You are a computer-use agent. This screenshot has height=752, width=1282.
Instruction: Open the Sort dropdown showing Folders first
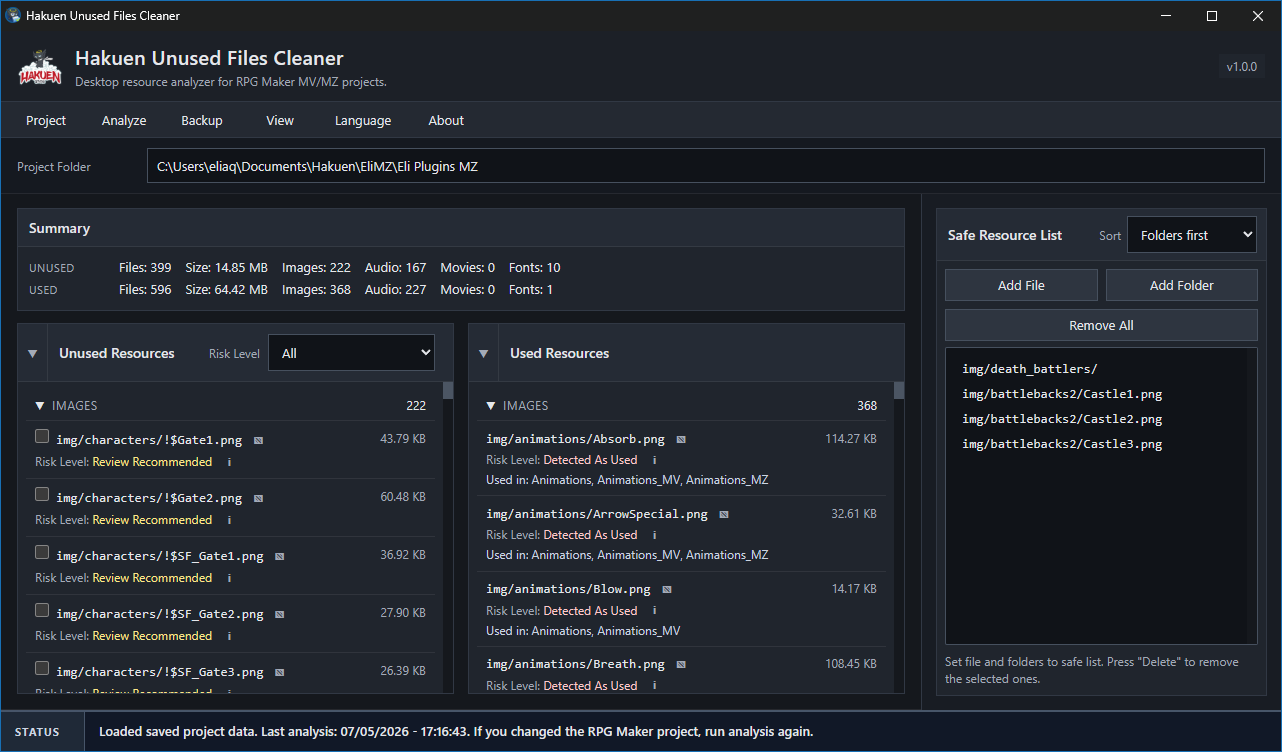[1192, 235]
